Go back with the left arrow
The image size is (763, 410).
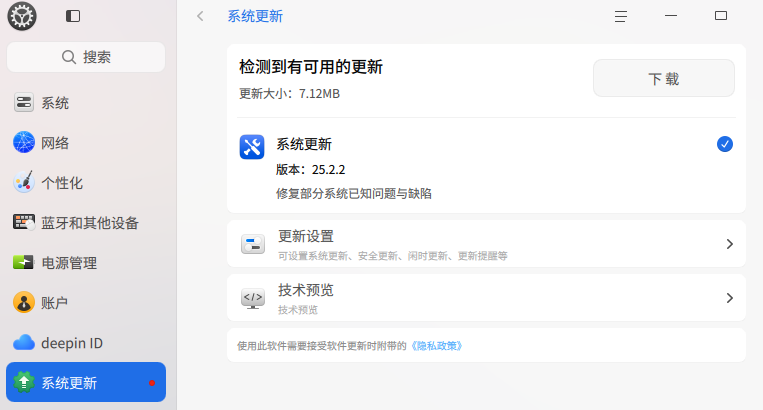[200, 16]
